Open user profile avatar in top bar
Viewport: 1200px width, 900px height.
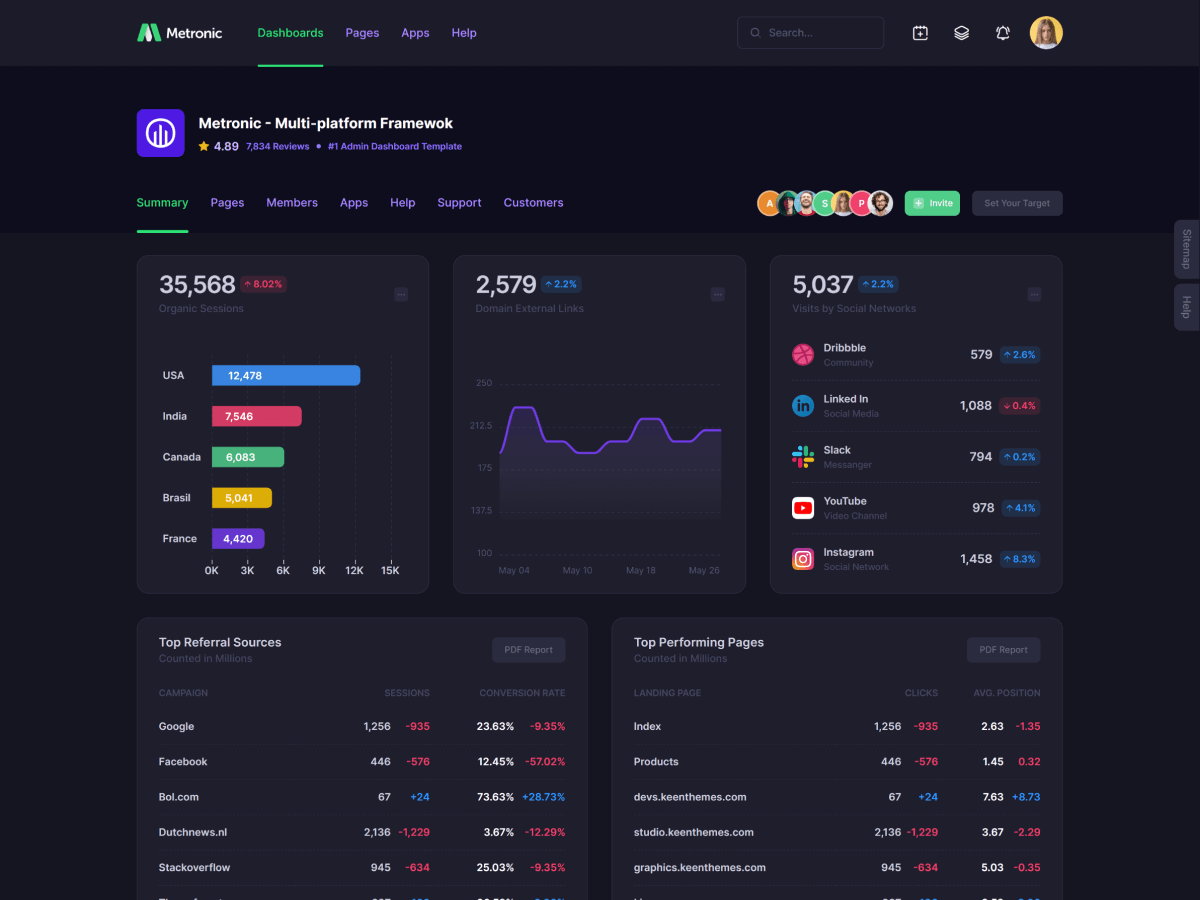(1046, 33)
